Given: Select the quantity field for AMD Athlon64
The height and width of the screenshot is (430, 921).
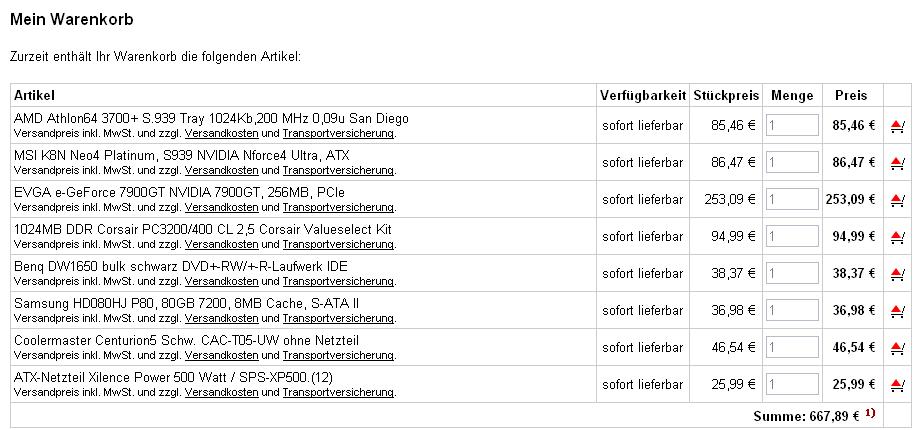Looking at the screenshot, I should [x=792, y=126].
